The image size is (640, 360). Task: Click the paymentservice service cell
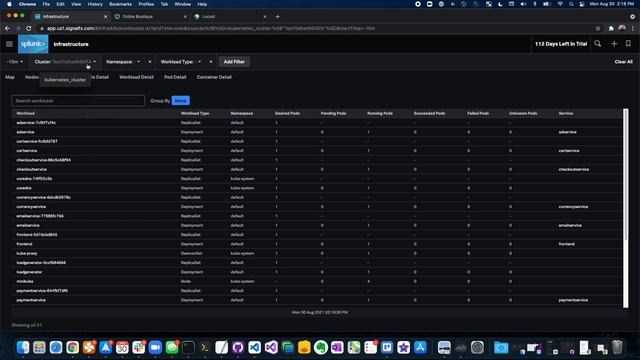(x=573, y=300)
